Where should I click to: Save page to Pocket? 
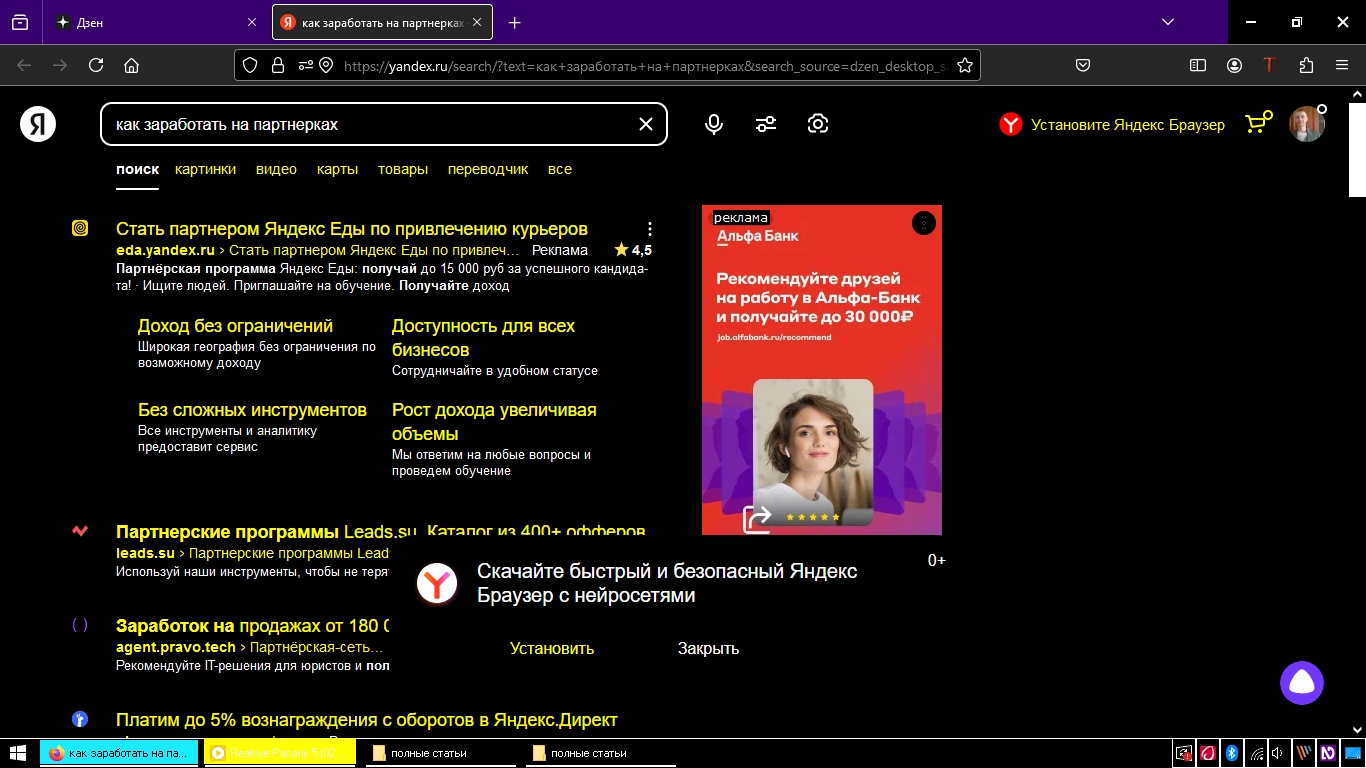click(1083, 65)
